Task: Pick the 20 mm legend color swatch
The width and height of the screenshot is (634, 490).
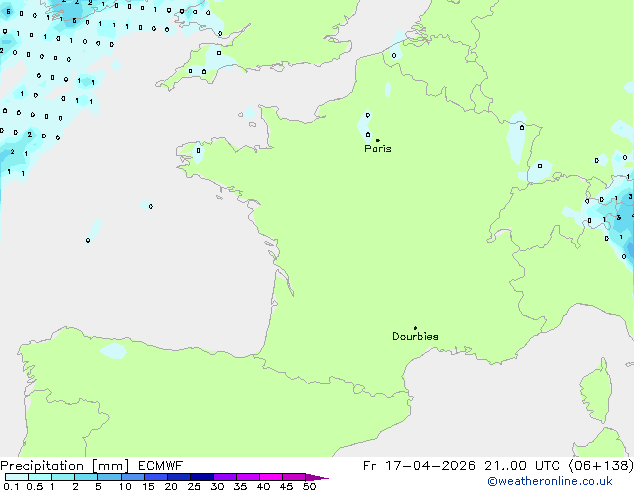Action: pos(179,477)
